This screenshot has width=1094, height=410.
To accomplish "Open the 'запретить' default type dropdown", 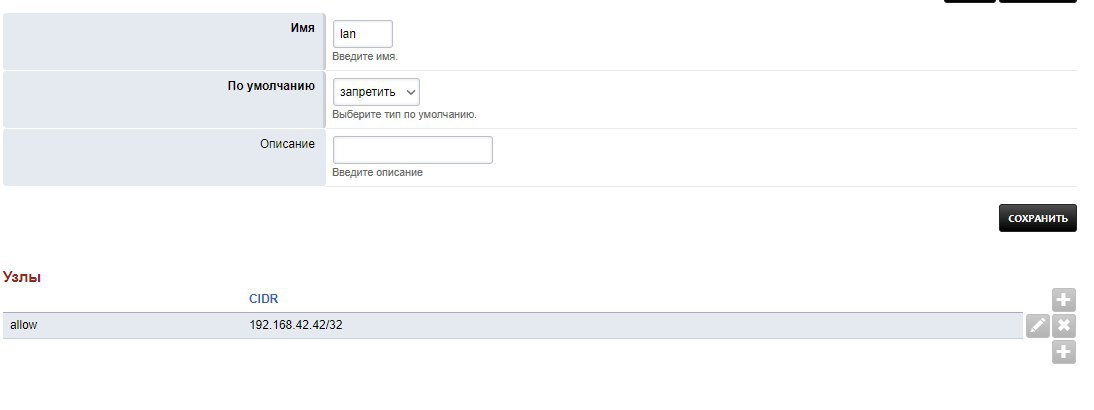I will click(x=376, y=92).
